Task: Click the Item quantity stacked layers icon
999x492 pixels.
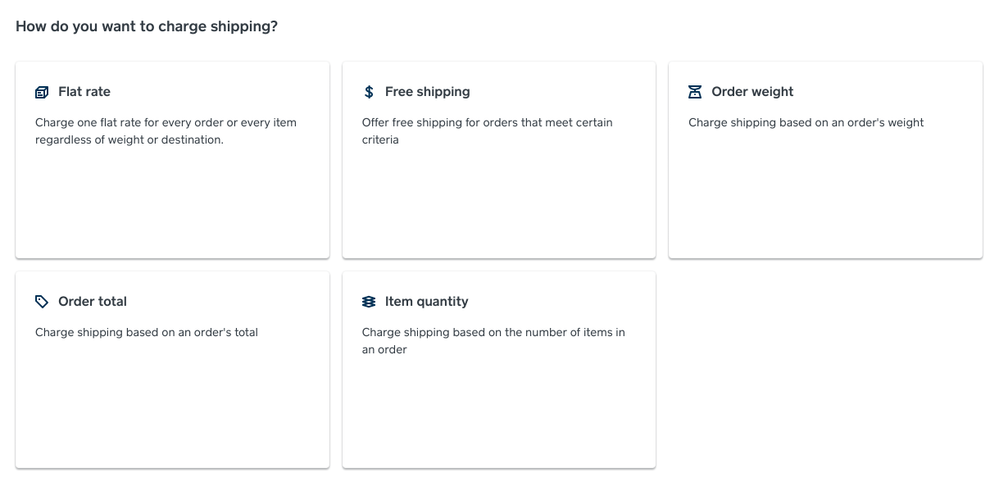Action: coord(369,302)
